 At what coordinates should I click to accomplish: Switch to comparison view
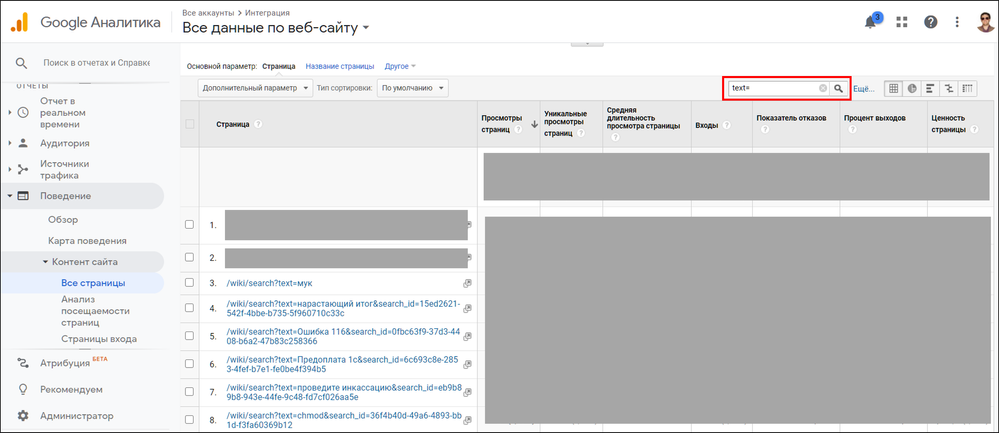point(949,89)
